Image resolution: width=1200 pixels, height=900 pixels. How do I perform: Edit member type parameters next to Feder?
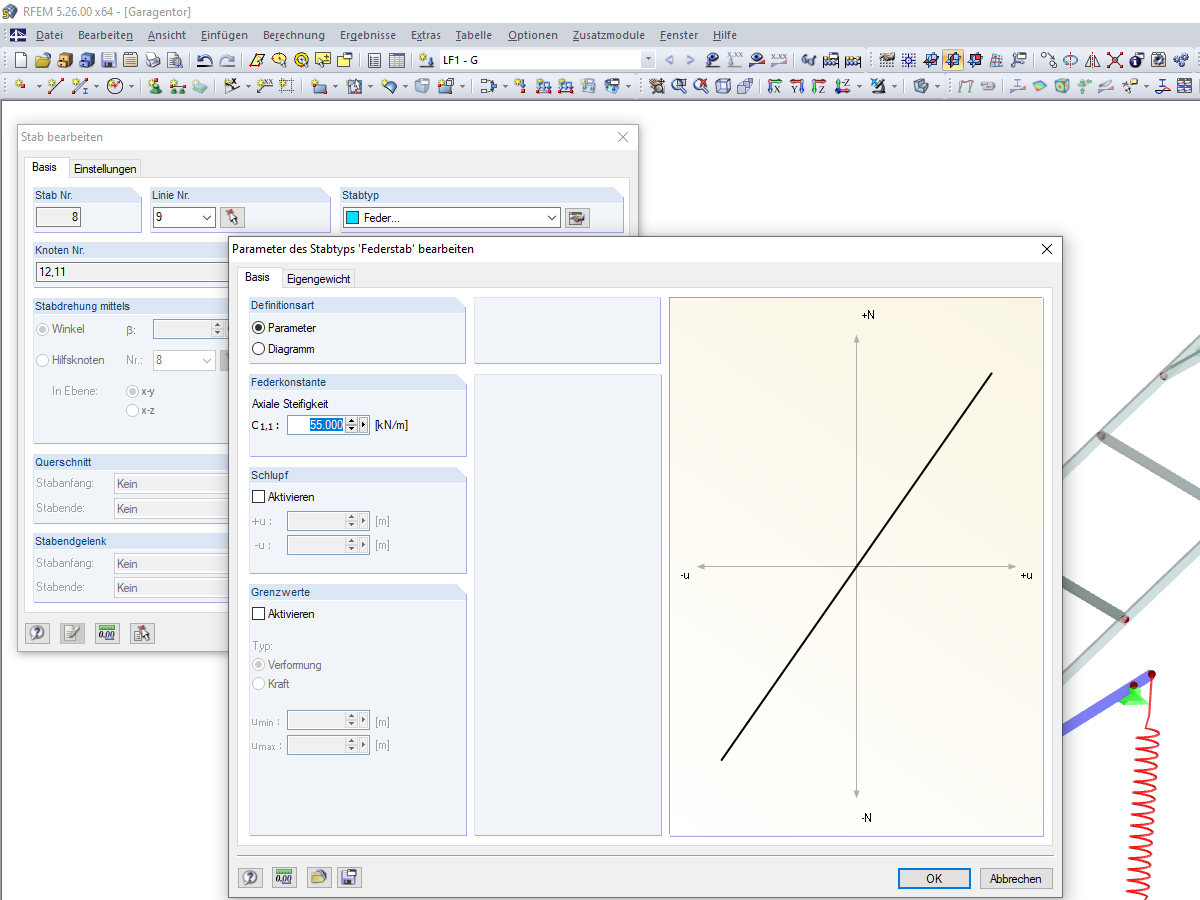click(x=577, y=217)
